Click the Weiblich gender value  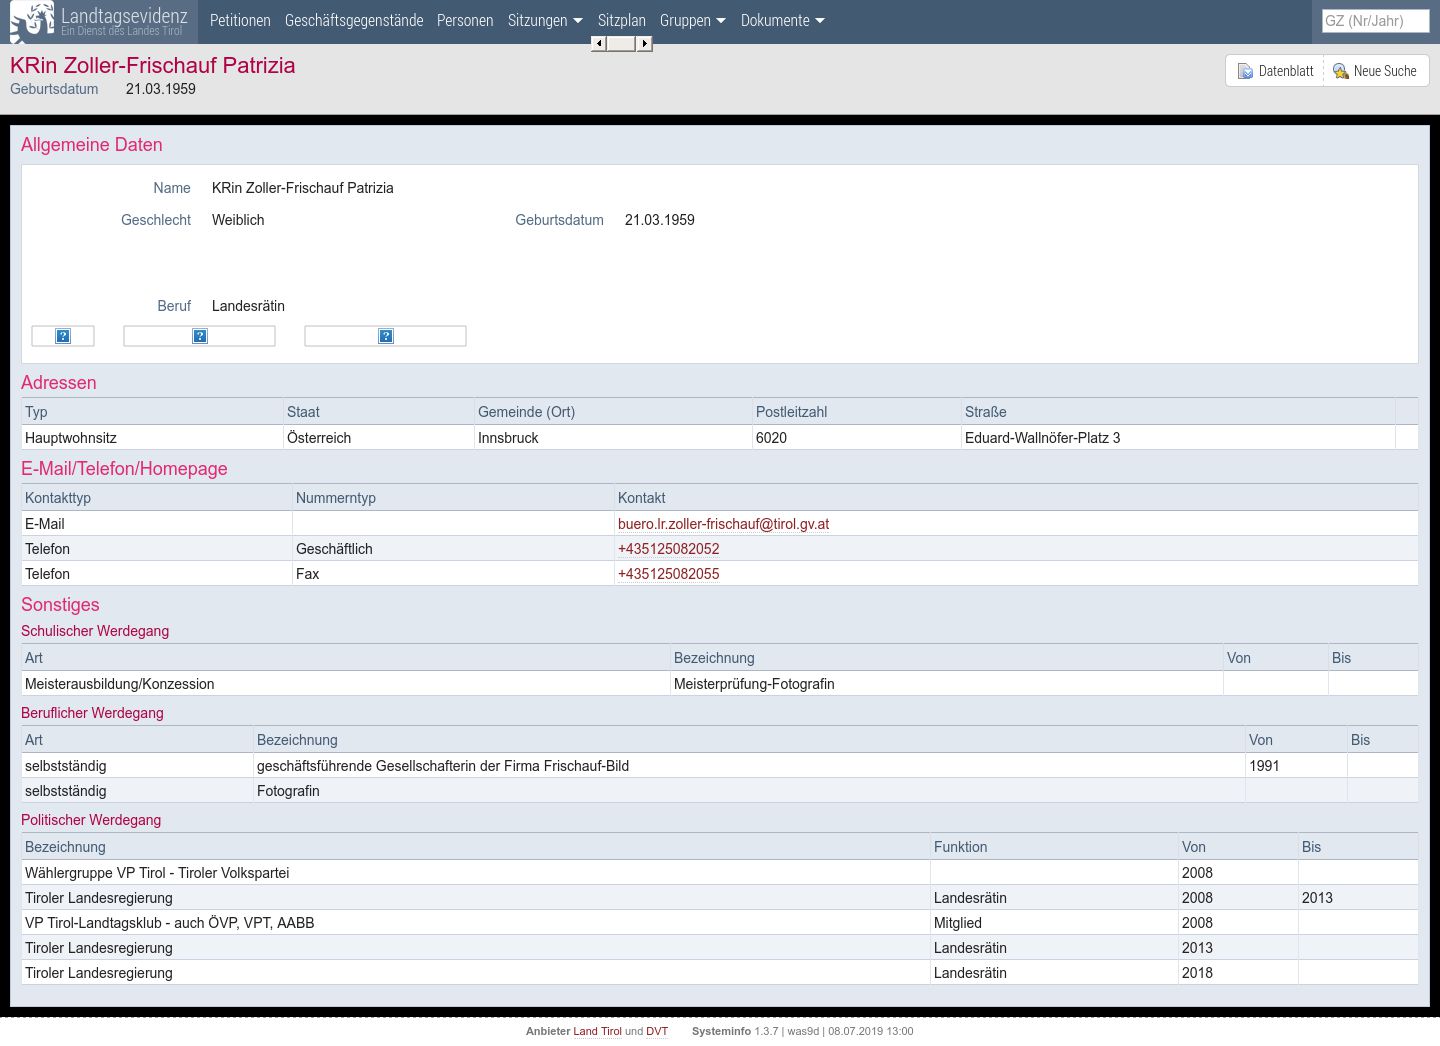tap(238, 220)
